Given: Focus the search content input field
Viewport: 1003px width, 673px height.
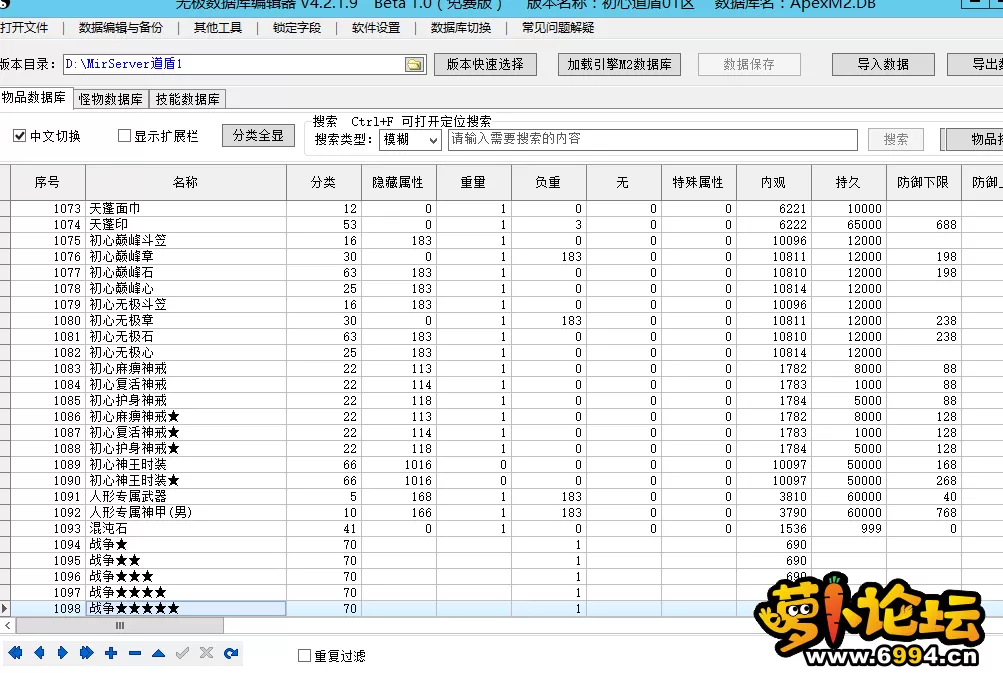Looking at the screenshot, I should click(x=652, y=139).
